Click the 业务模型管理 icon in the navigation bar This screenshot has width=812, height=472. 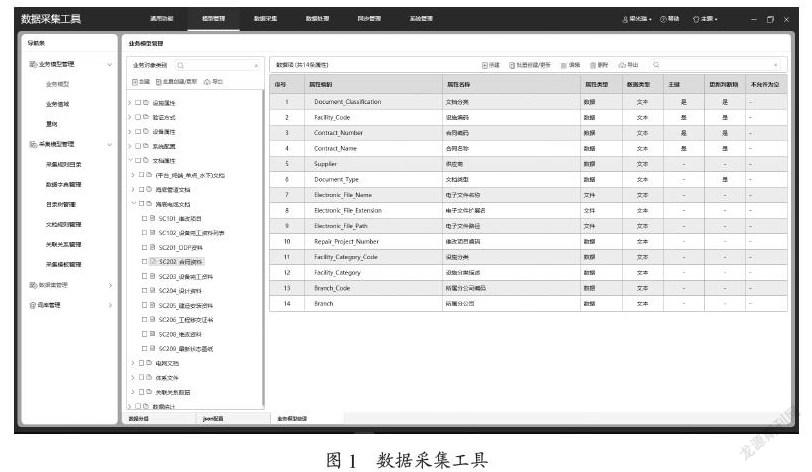point(33,64)
